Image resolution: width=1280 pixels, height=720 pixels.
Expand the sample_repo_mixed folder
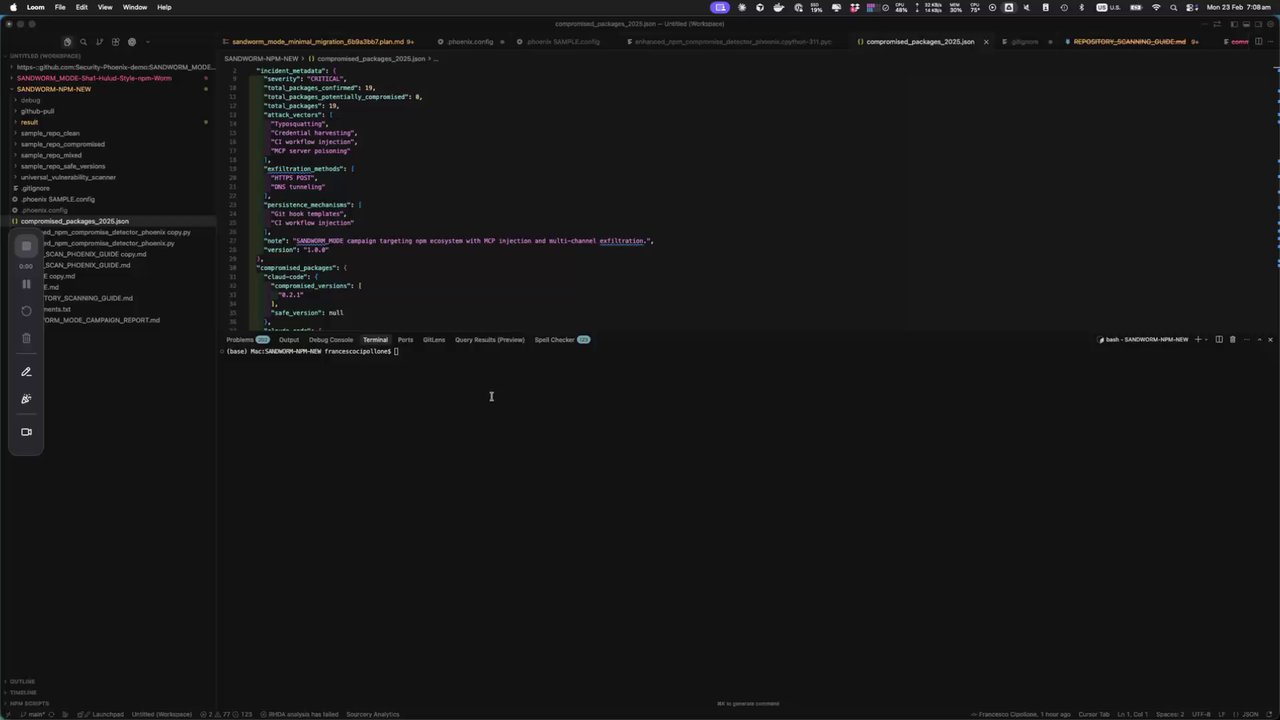pos(51,155)
